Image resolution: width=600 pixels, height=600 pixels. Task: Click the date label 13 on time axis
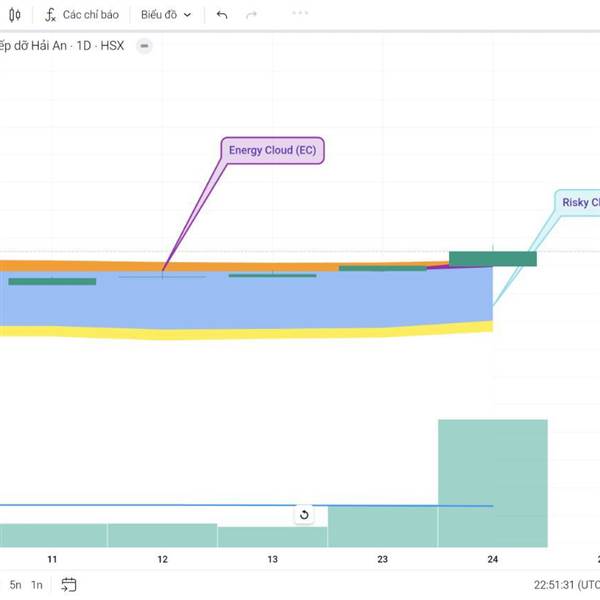[273, 560]
